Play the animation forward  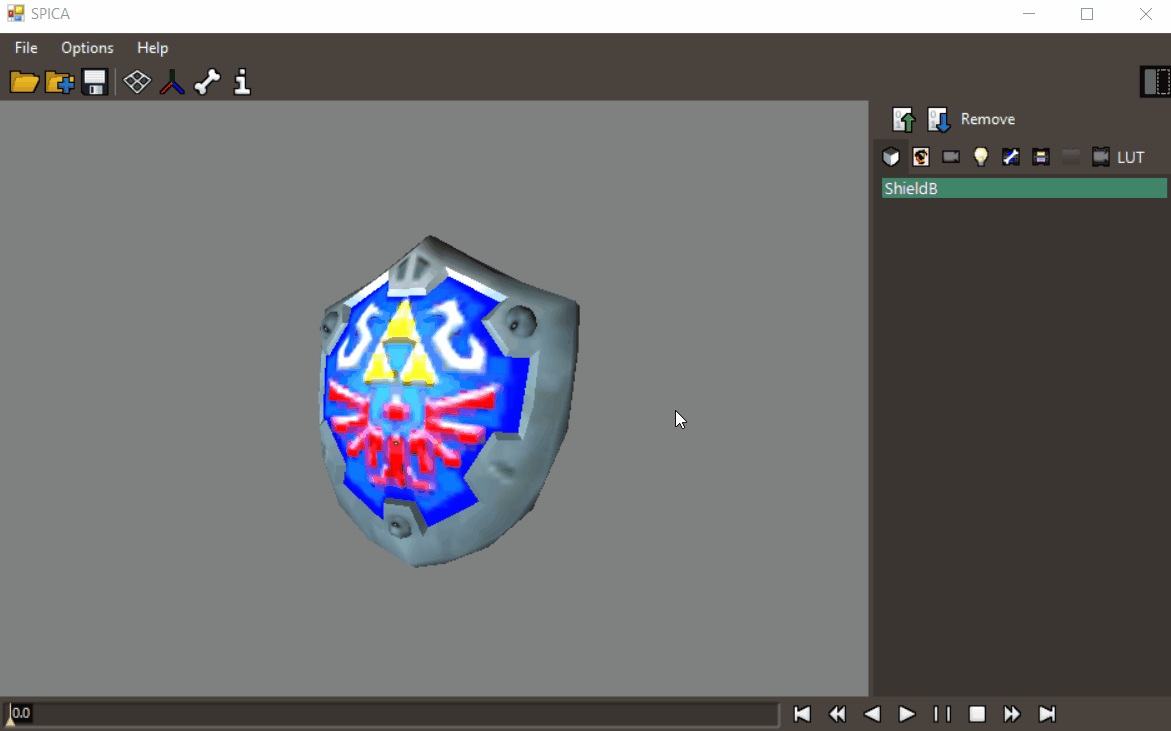907,714
